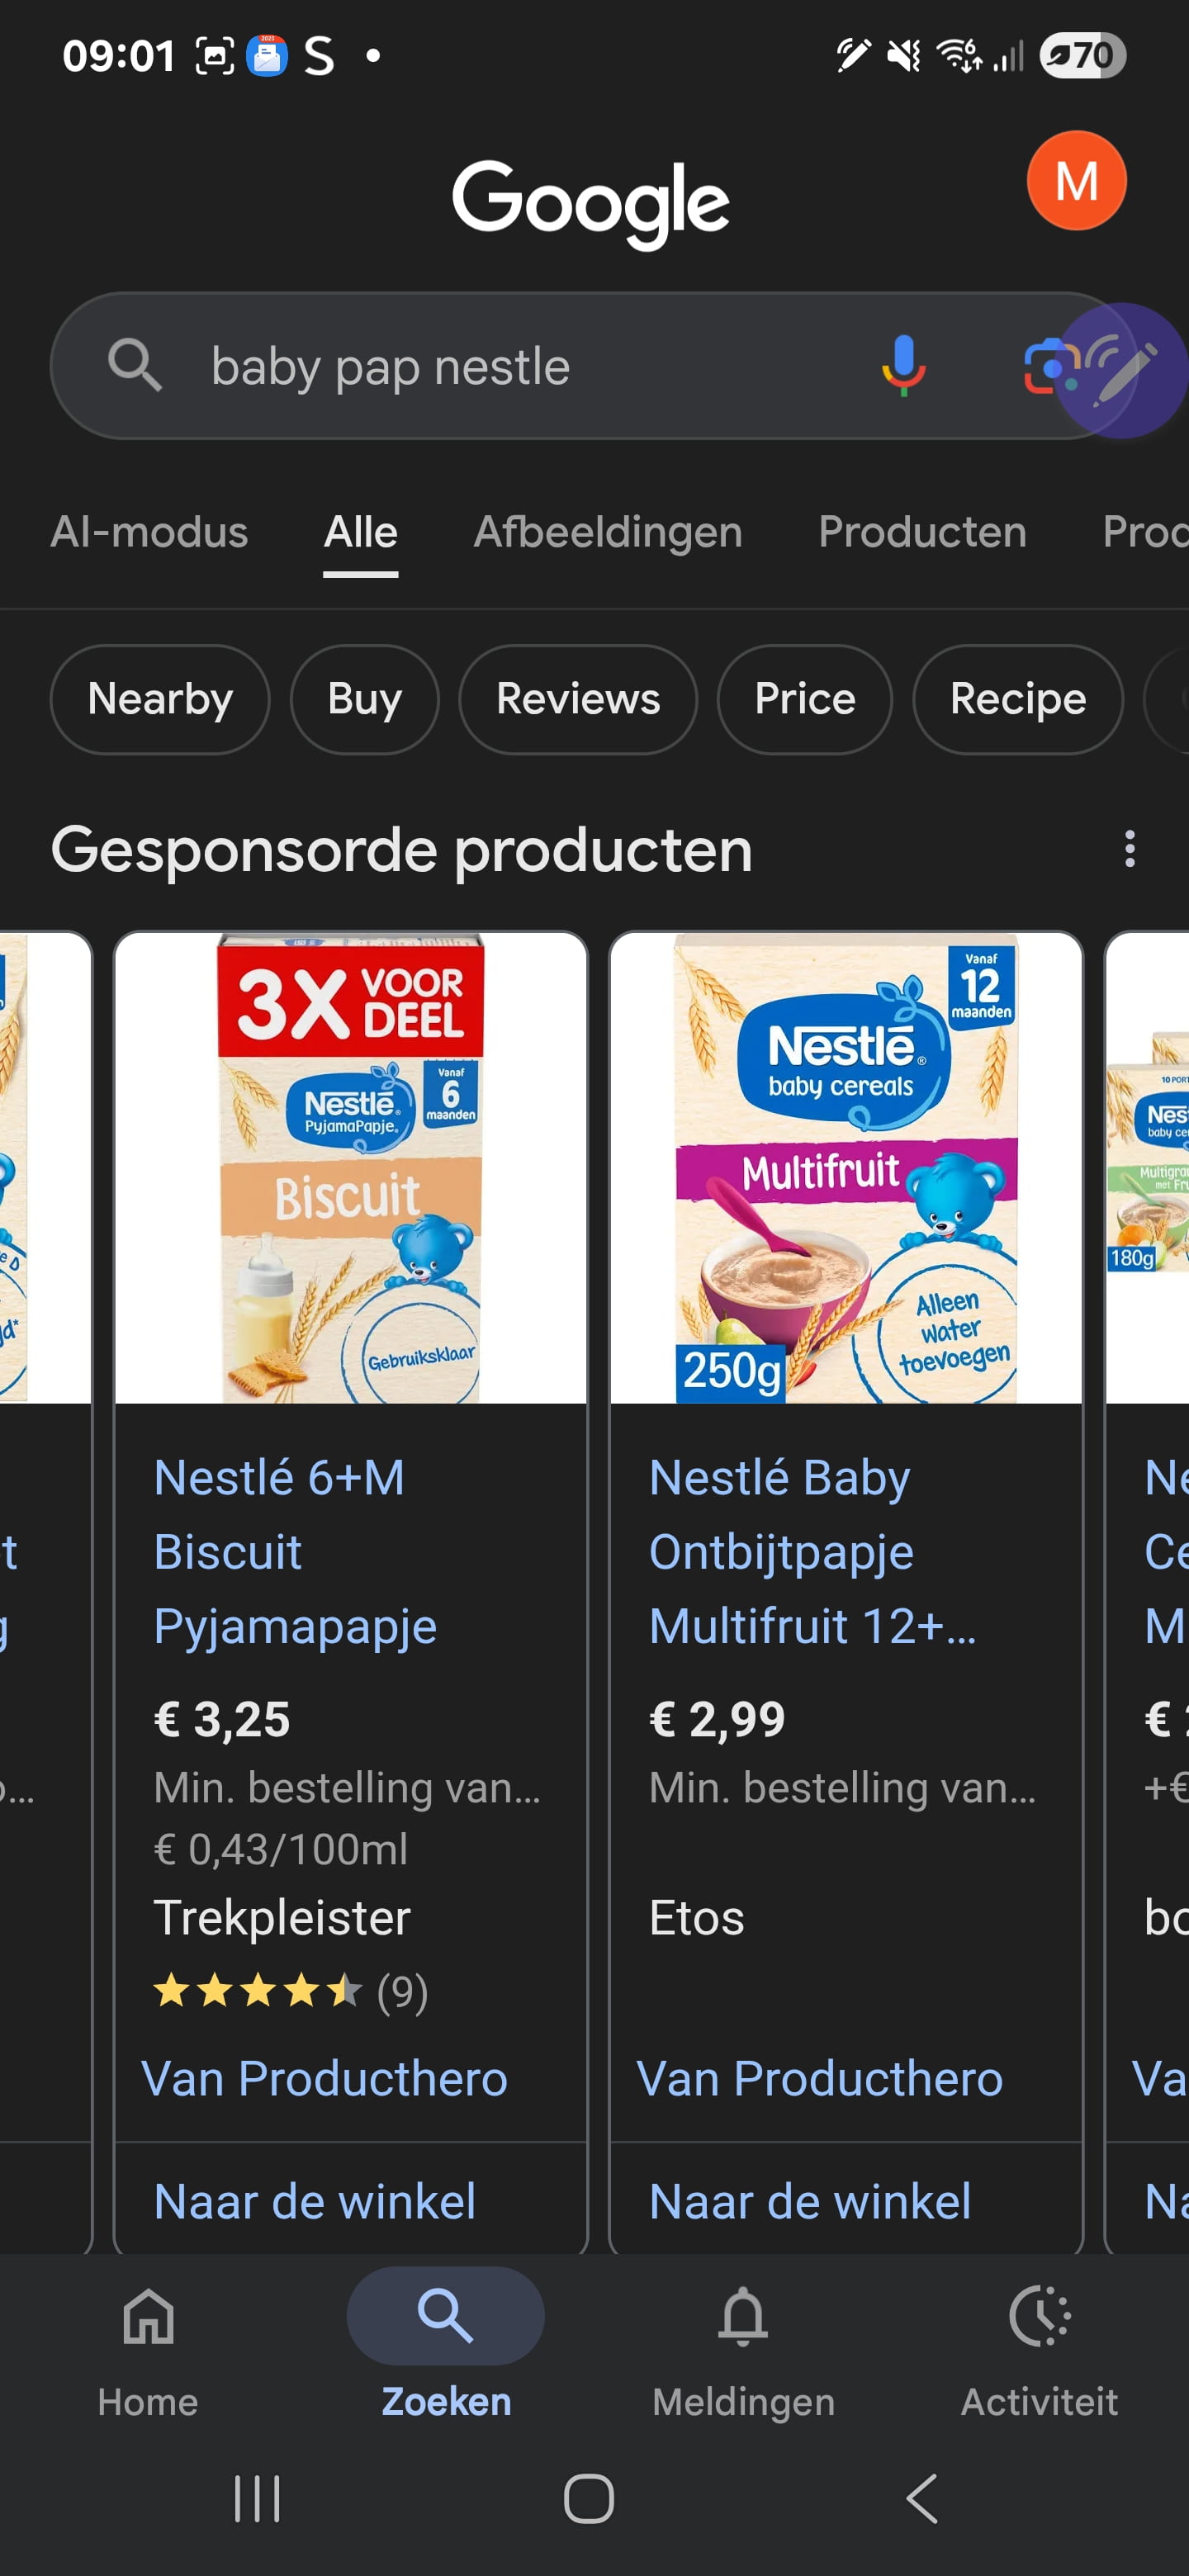
Task: Tap the Nestlé Multifruit 250g product image
Action: 846,1168
